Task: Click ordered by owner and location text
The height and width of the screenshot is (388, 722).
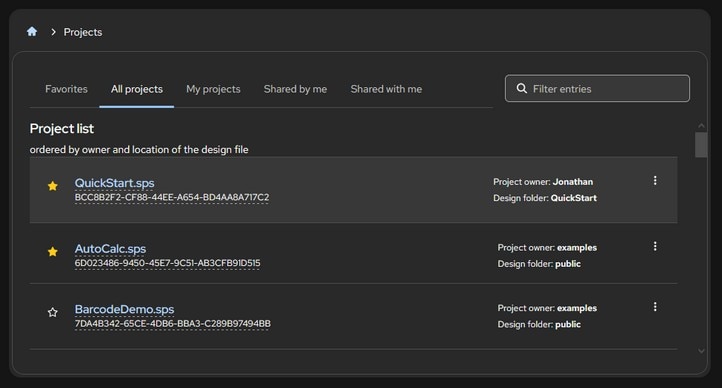Action: pyautogui.click(x=139, y=150)
